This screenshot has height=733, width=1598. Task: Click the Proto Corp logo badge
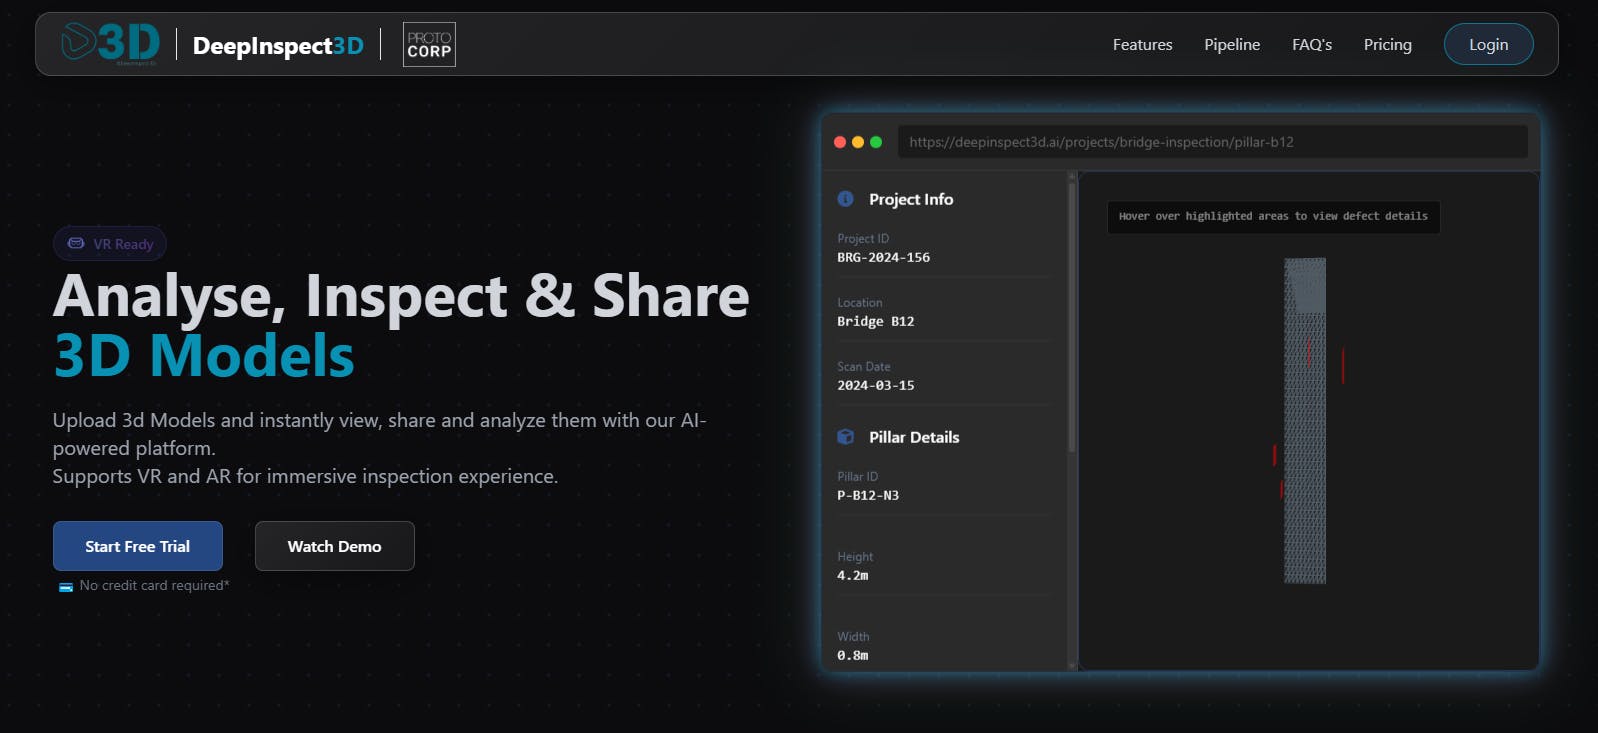click(429, 45)
